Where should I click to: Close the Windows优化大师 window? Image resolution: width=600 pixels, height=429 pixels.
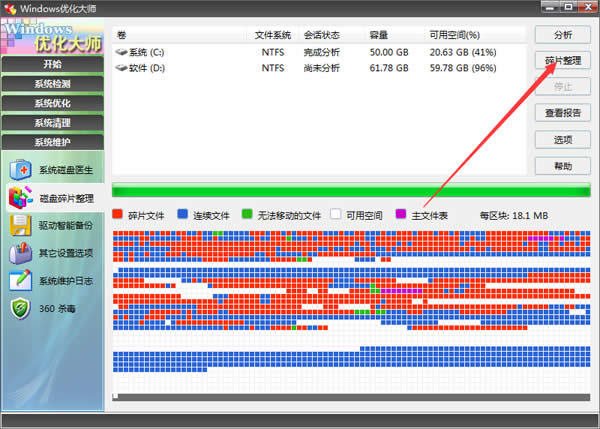point(588,7)
